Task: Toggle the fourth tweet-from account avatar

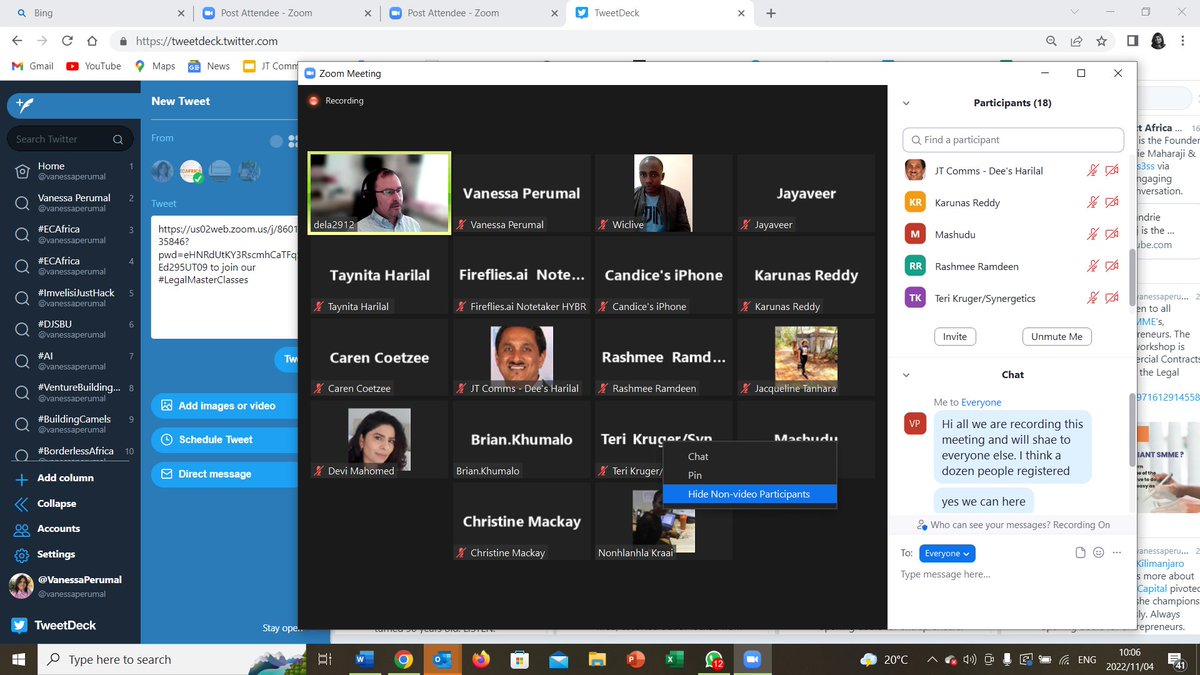Action: coord(249,171)
